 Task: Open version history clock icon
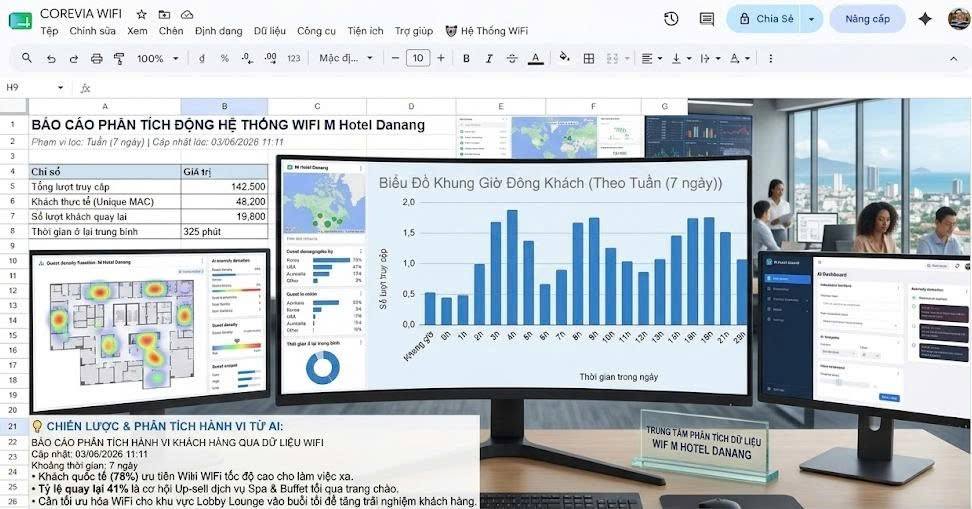click(671, 19)
